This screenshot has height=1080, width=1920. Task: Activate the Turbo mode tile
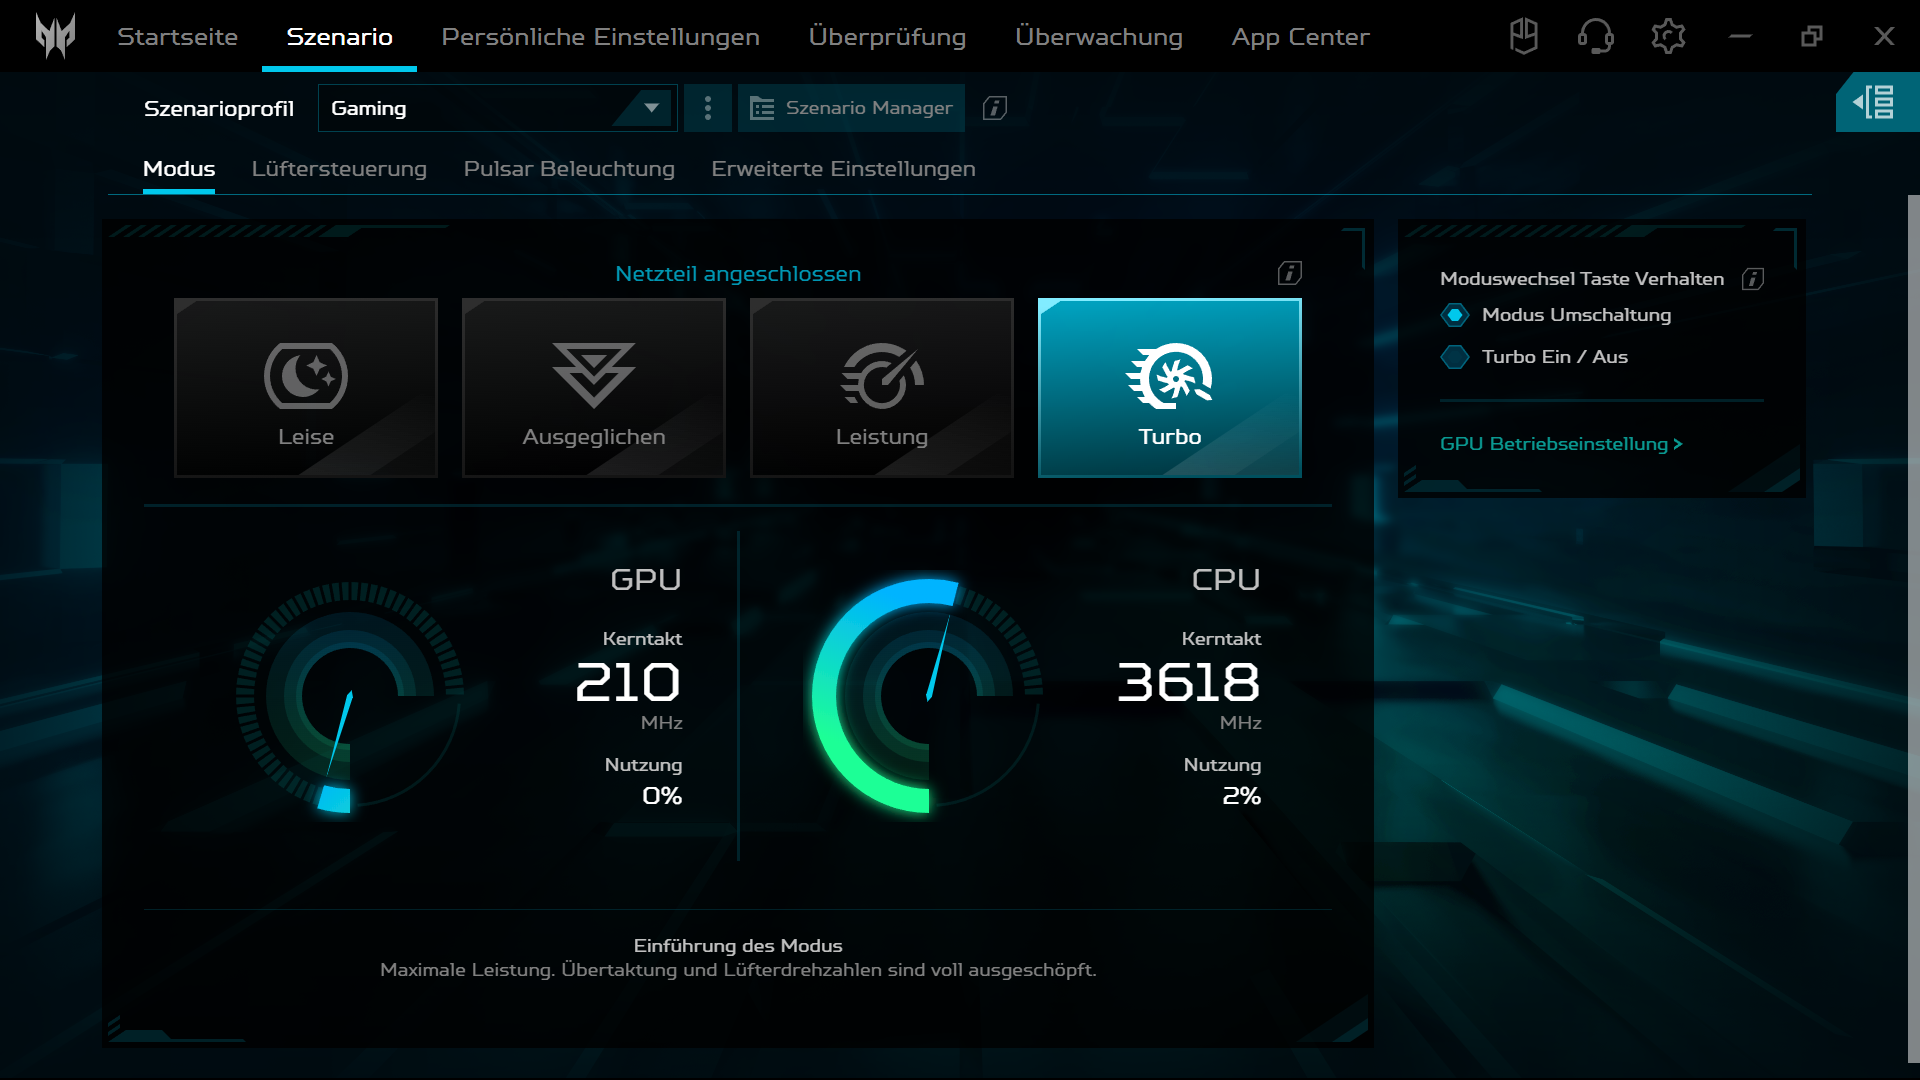tap(1169, 388)
